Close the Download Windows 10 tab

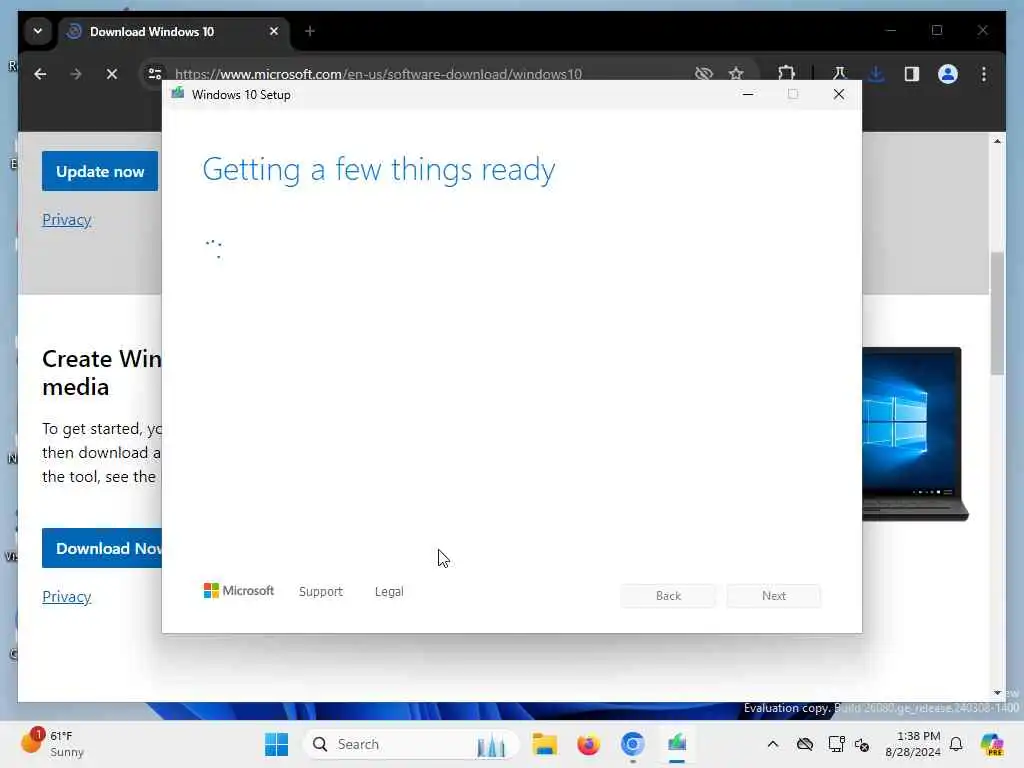[x=274, y=31]
